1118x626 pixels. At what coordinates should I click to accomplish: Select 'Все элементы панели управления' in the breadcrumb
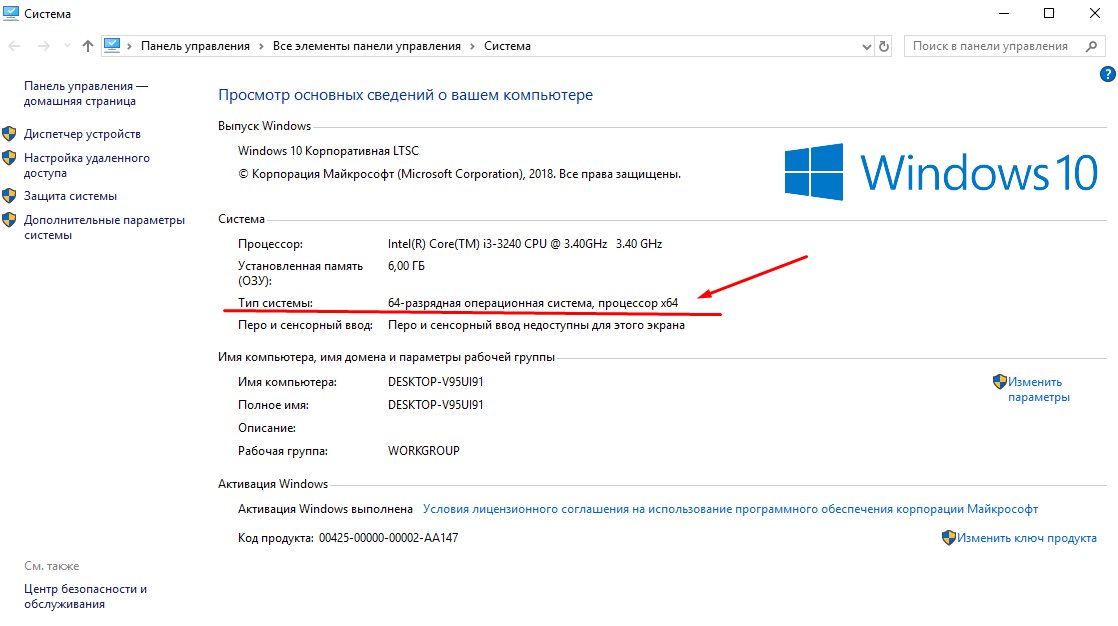(x=366, y=46)
